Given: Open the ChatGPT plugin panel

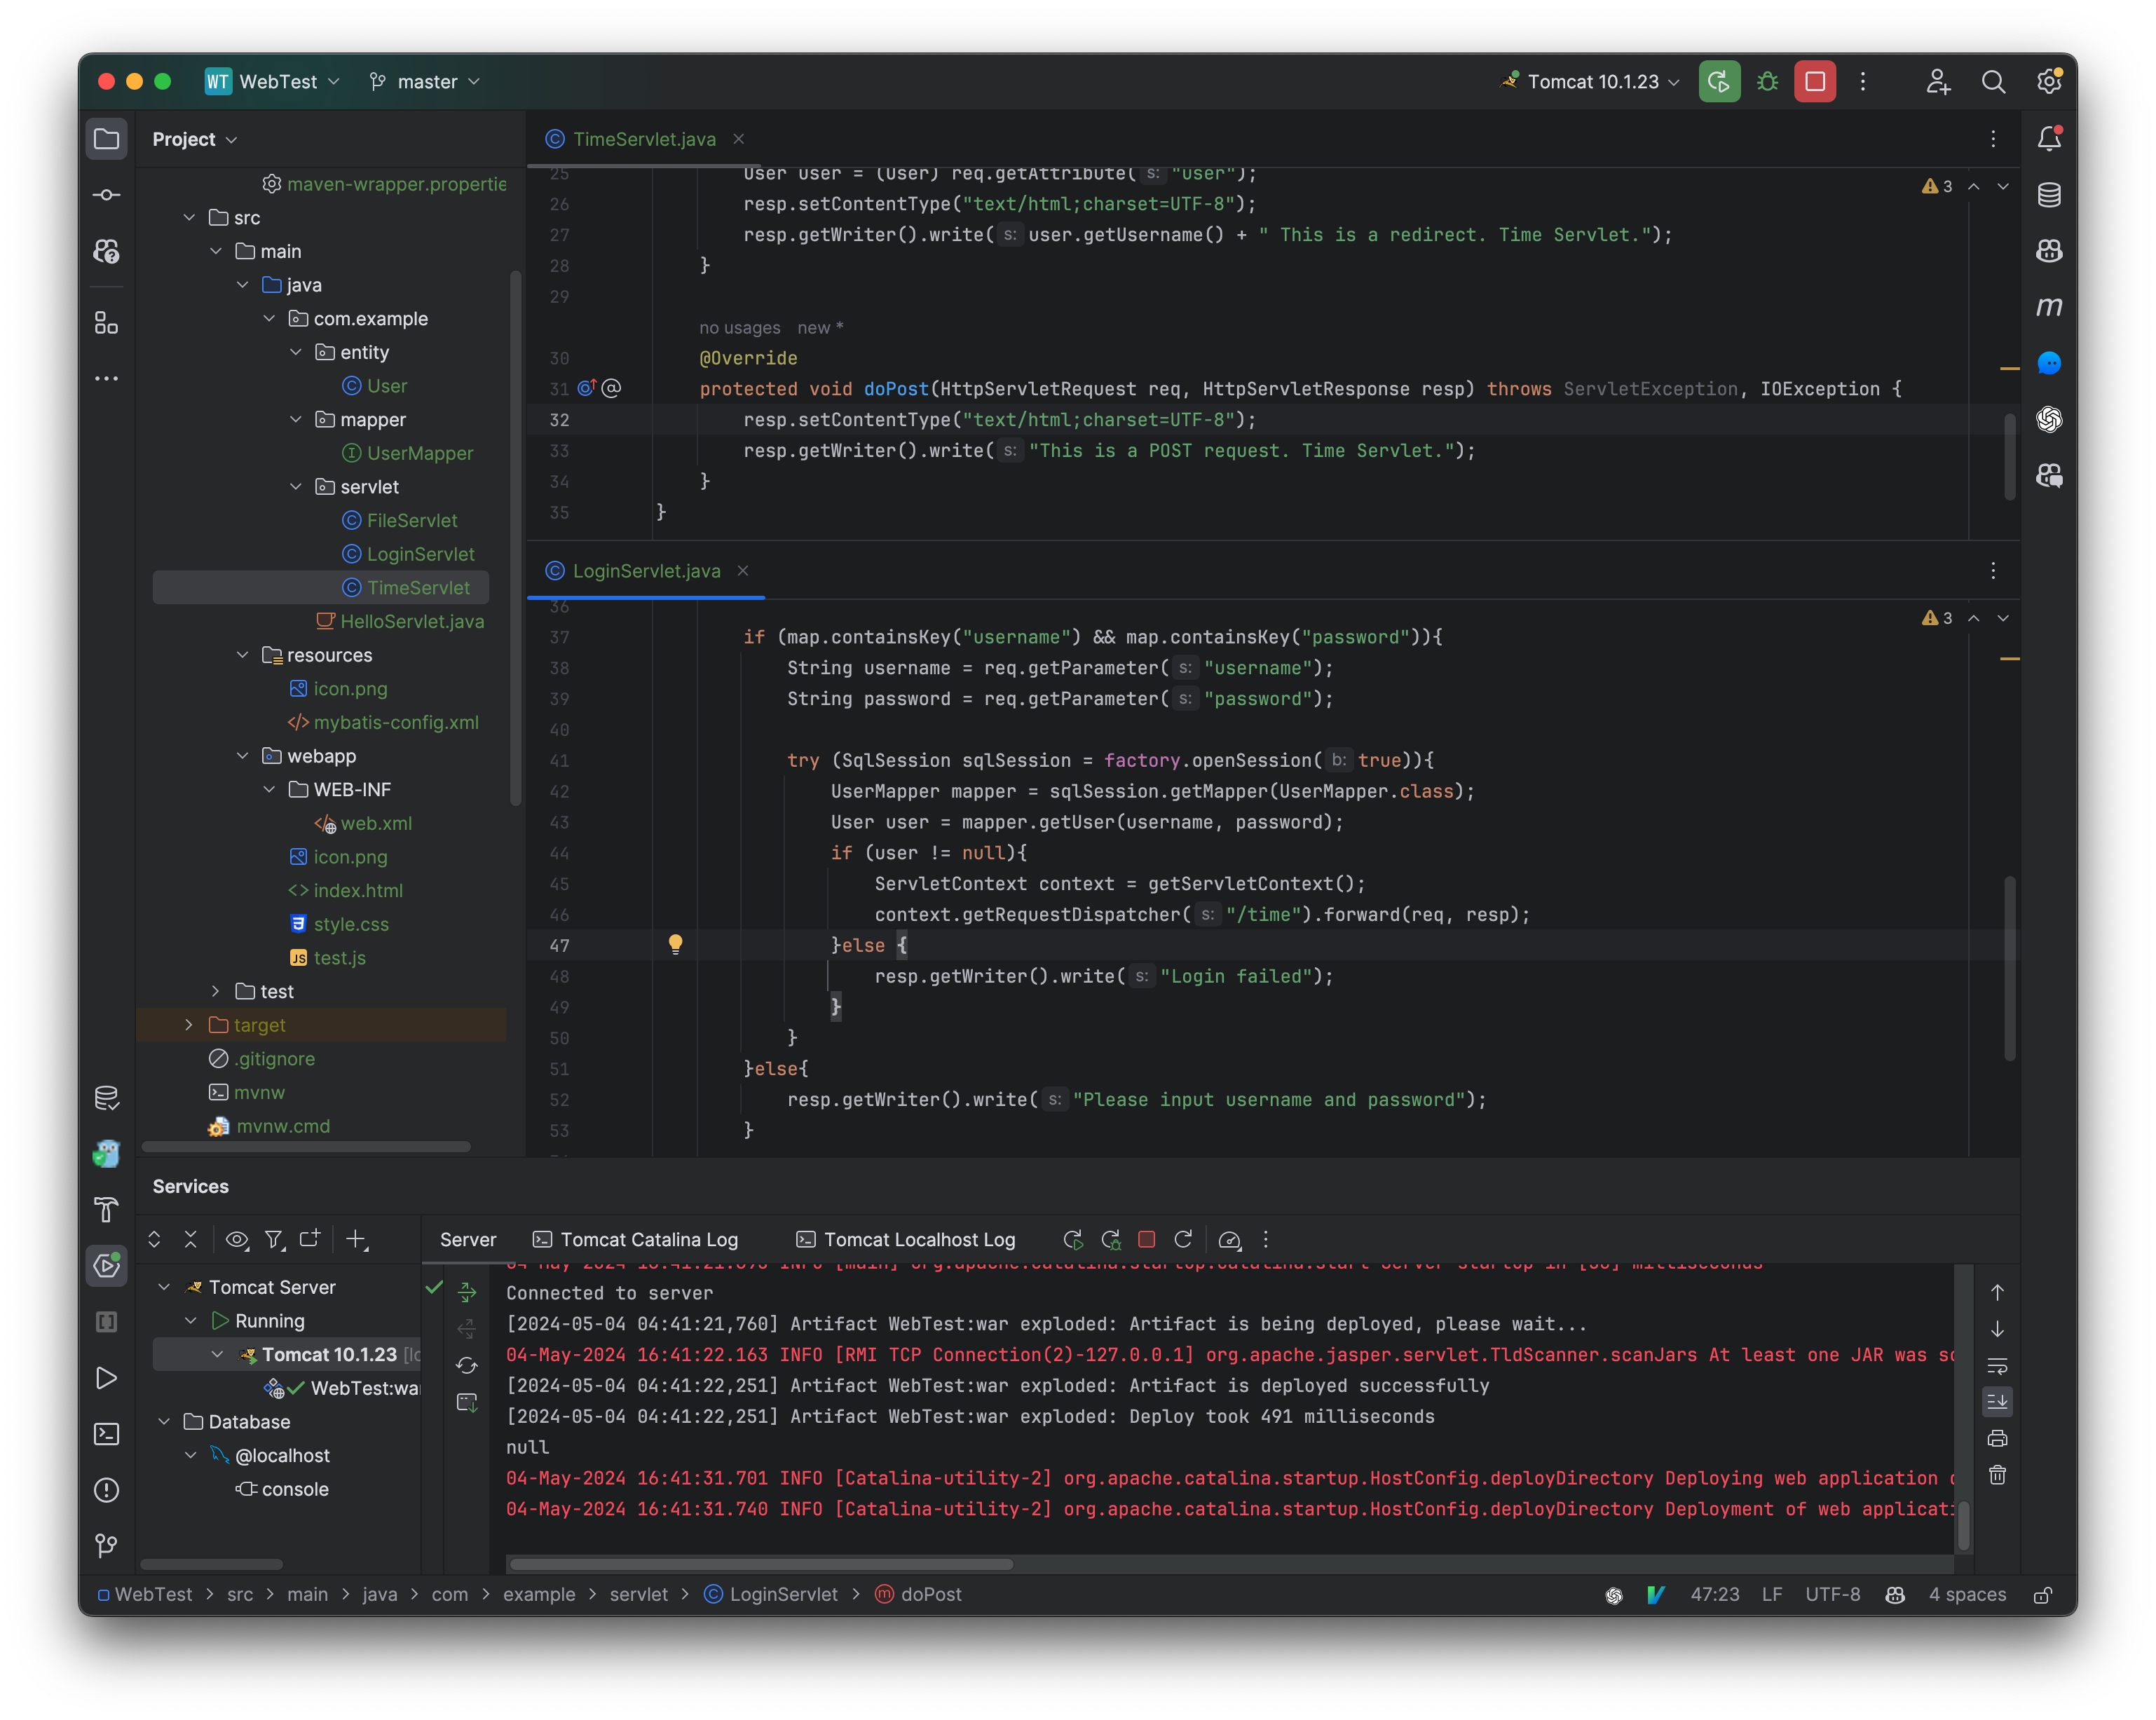Looking at the screenshot, I should pos(2049,420).
